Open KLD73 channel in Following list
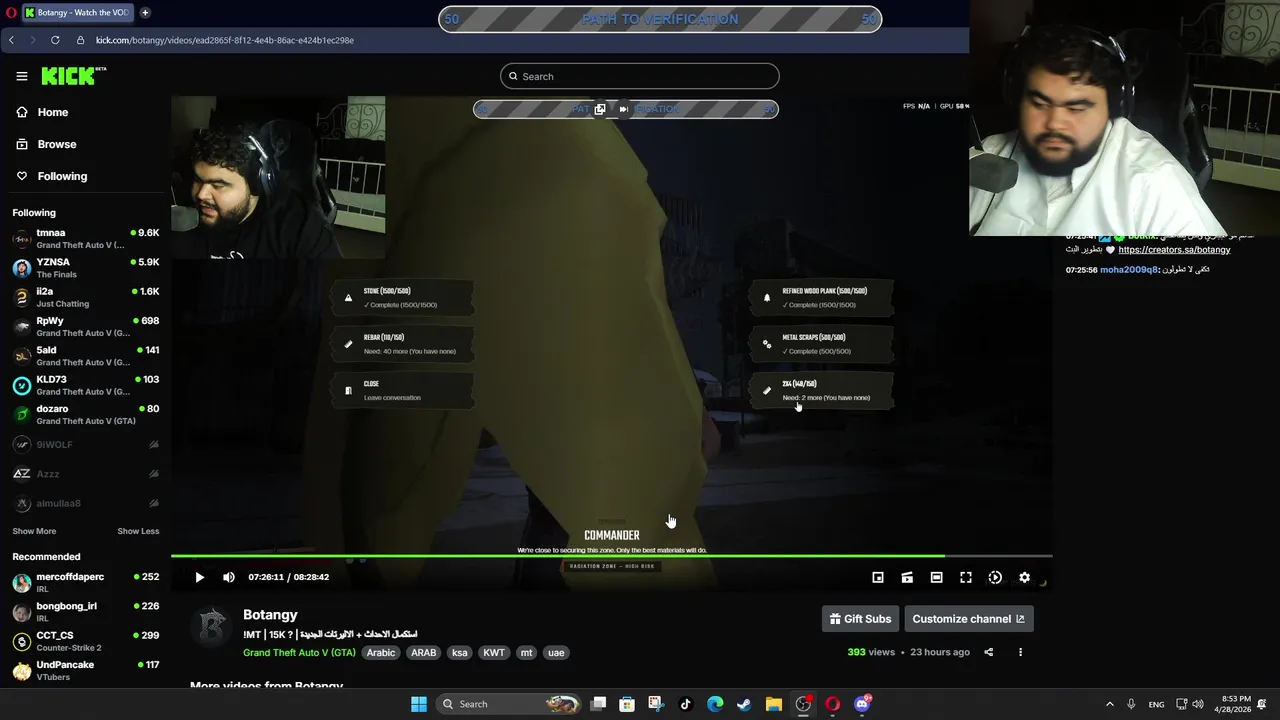This screenshot has width=1280, height=720. coord(85,385)
